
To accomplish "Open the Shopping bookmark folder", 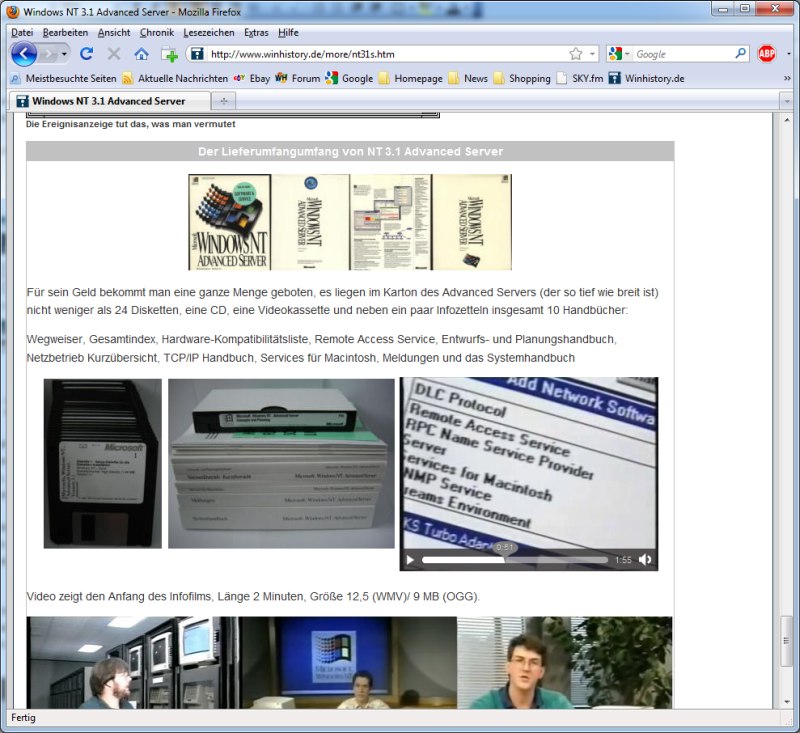I will tap(522, 79).
